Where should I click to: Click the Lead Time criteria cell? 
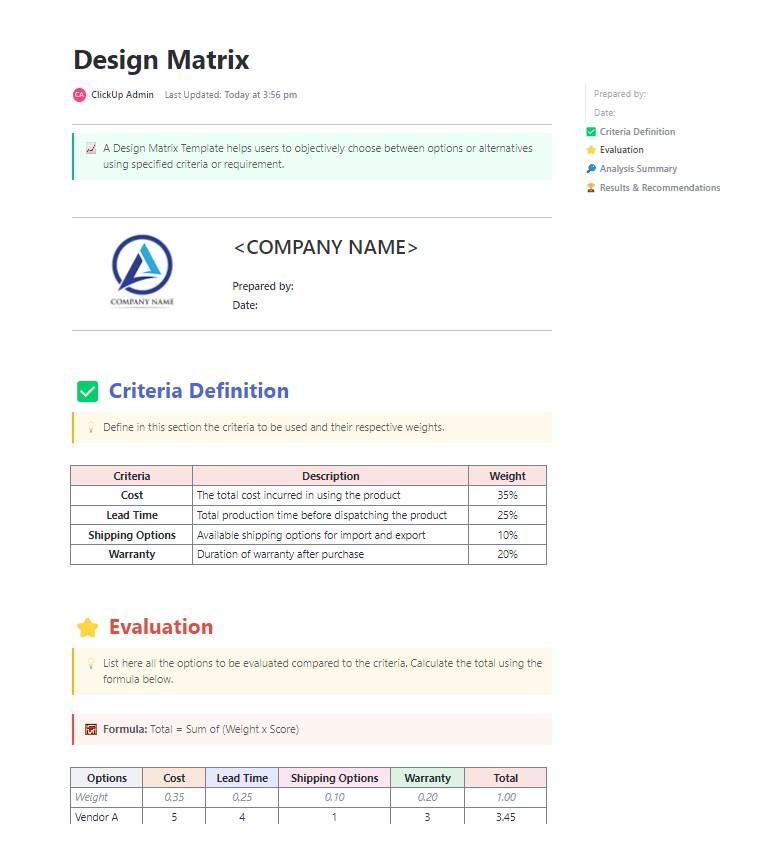[132, 515]
